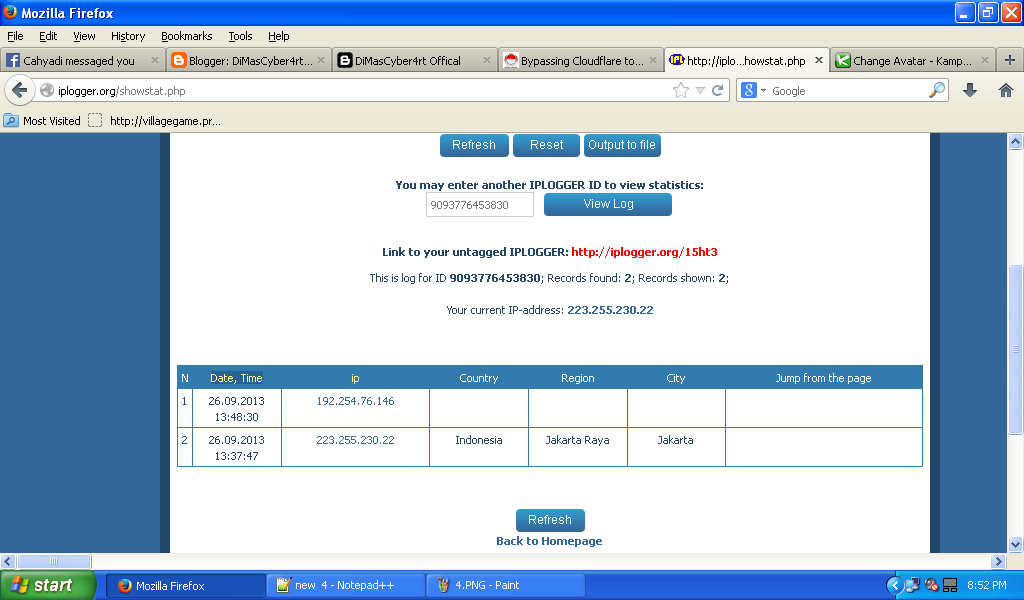The width and height of the screenshot is (1024, 600).
Task: Open the Downloads arrow button
Action: point(970,90)
